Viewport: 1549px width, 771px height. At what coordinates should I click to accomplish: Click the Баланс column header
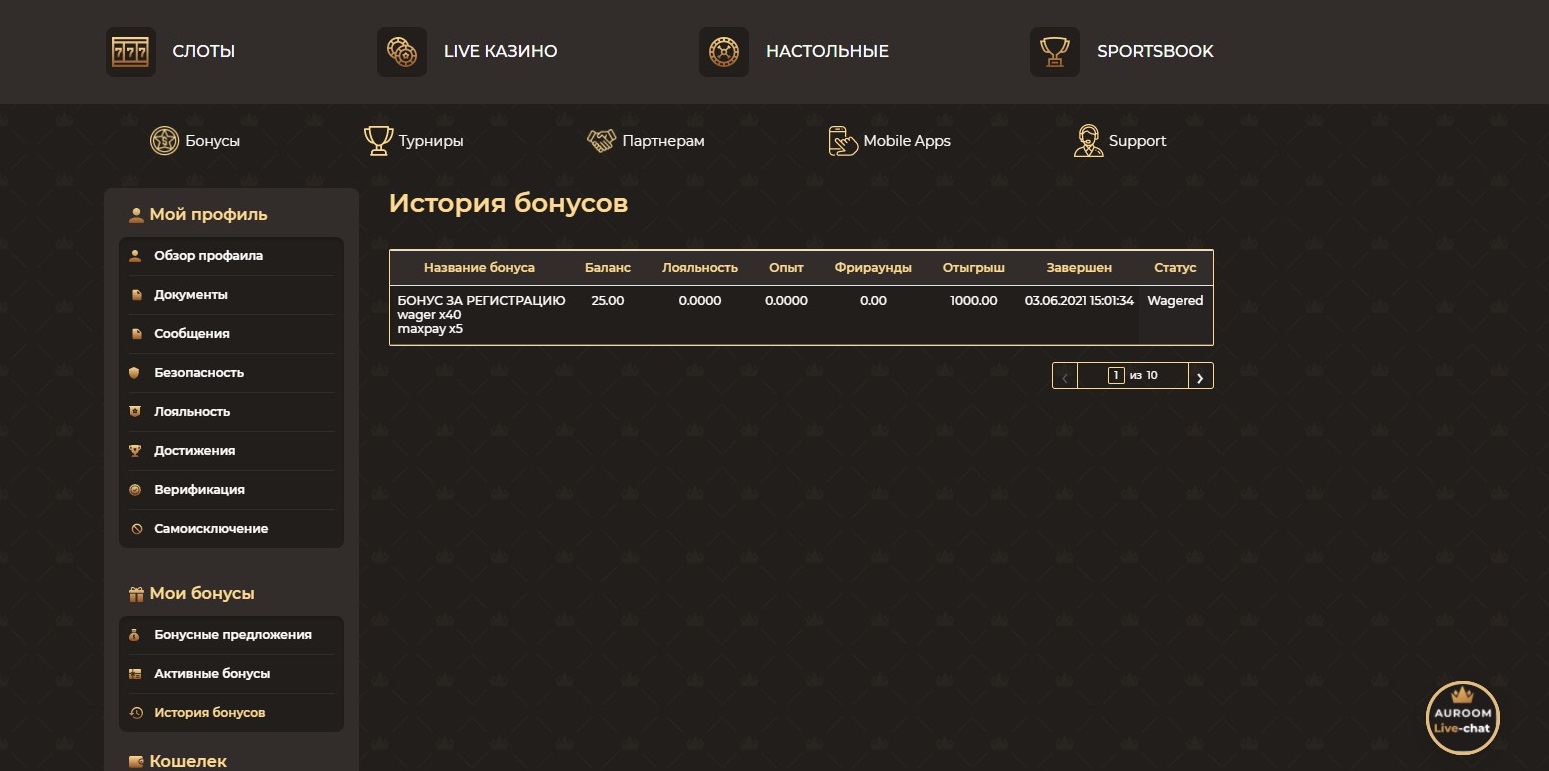[x=608, y=268]
